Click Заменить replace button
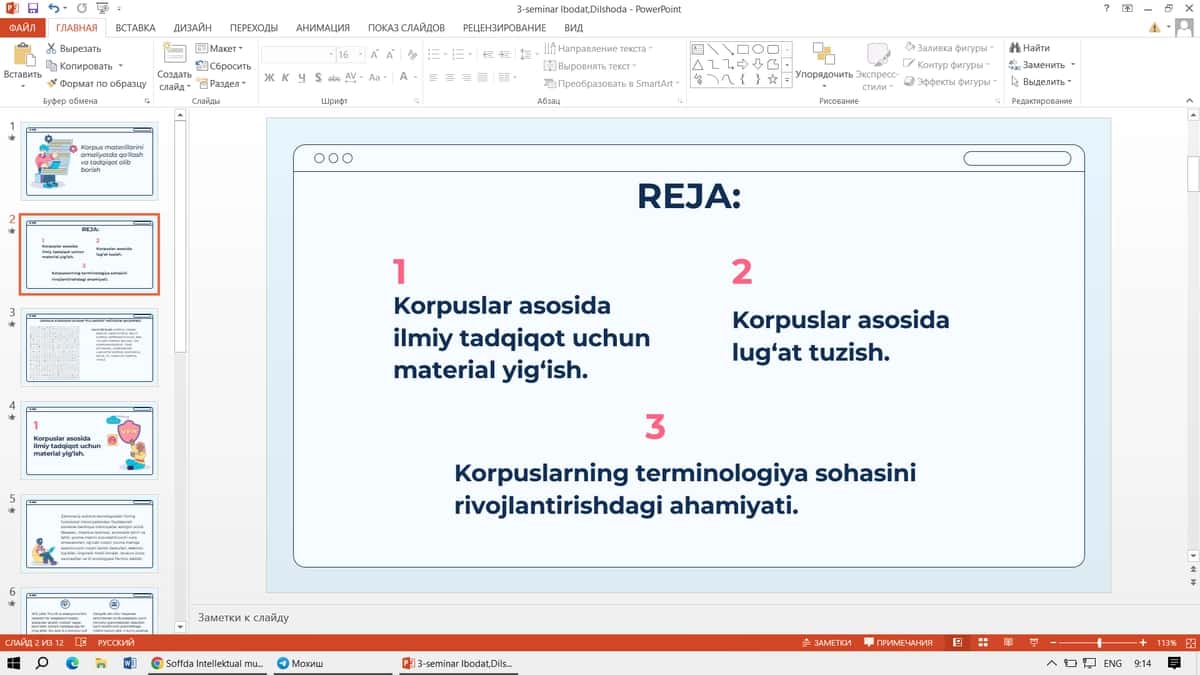 click(x=1040, y=65)
